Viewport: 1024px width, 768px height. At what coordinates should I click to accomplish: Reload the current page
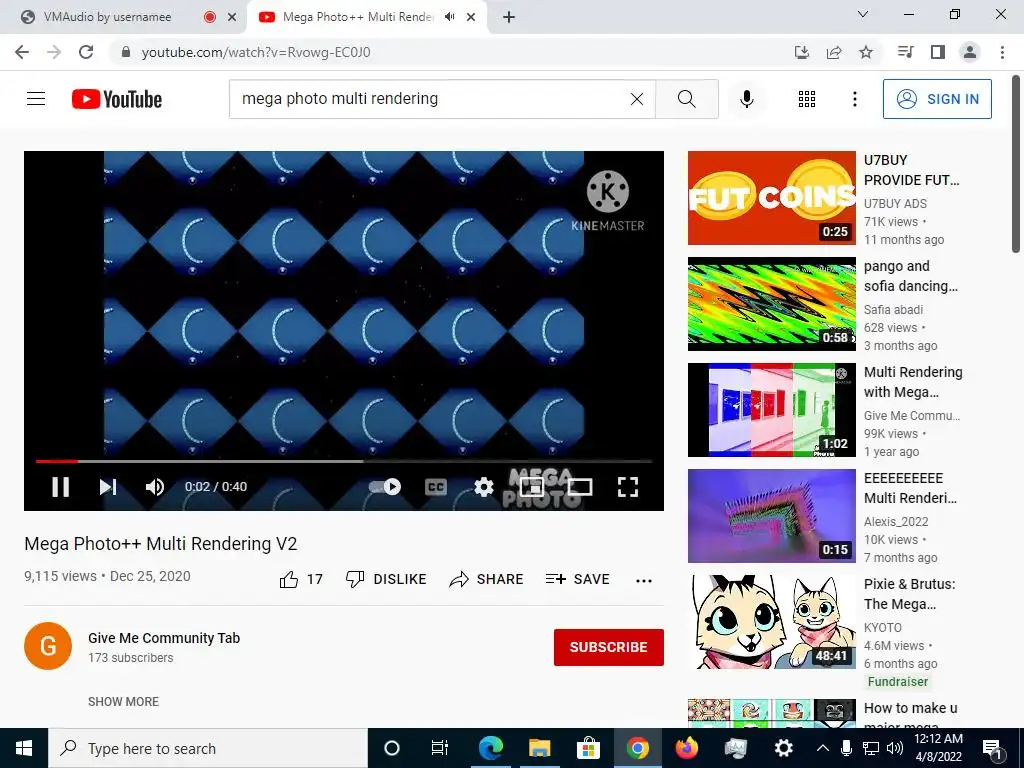coord(86,52)
